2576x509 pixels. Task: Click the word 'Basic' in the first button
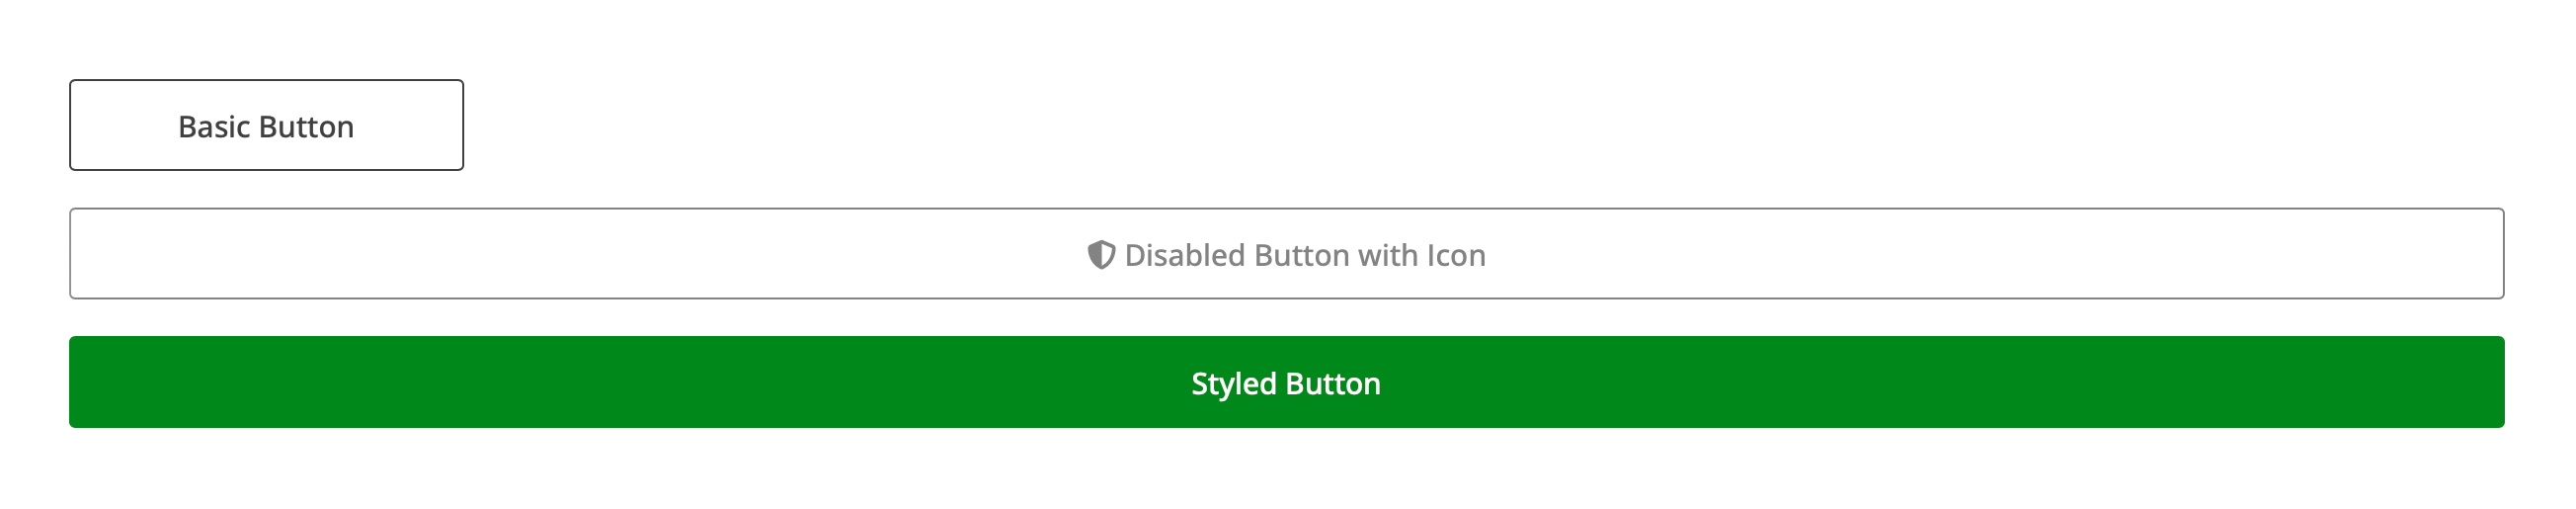pyautogui.click(x=214, y=127)
